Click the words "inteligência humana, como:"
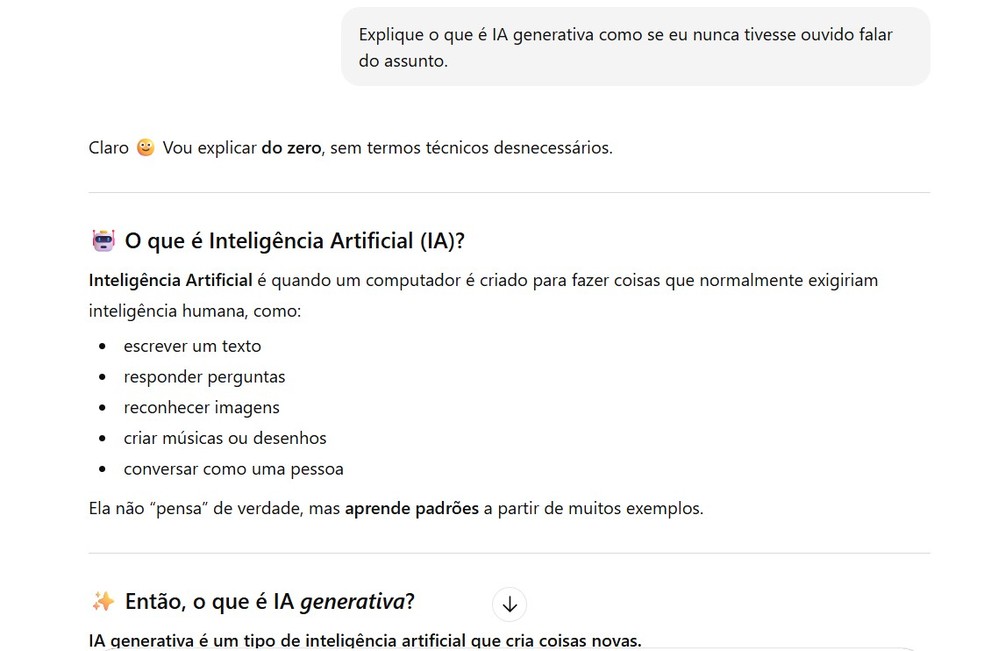This screenshot has width=984, height=651. (194, 311)
